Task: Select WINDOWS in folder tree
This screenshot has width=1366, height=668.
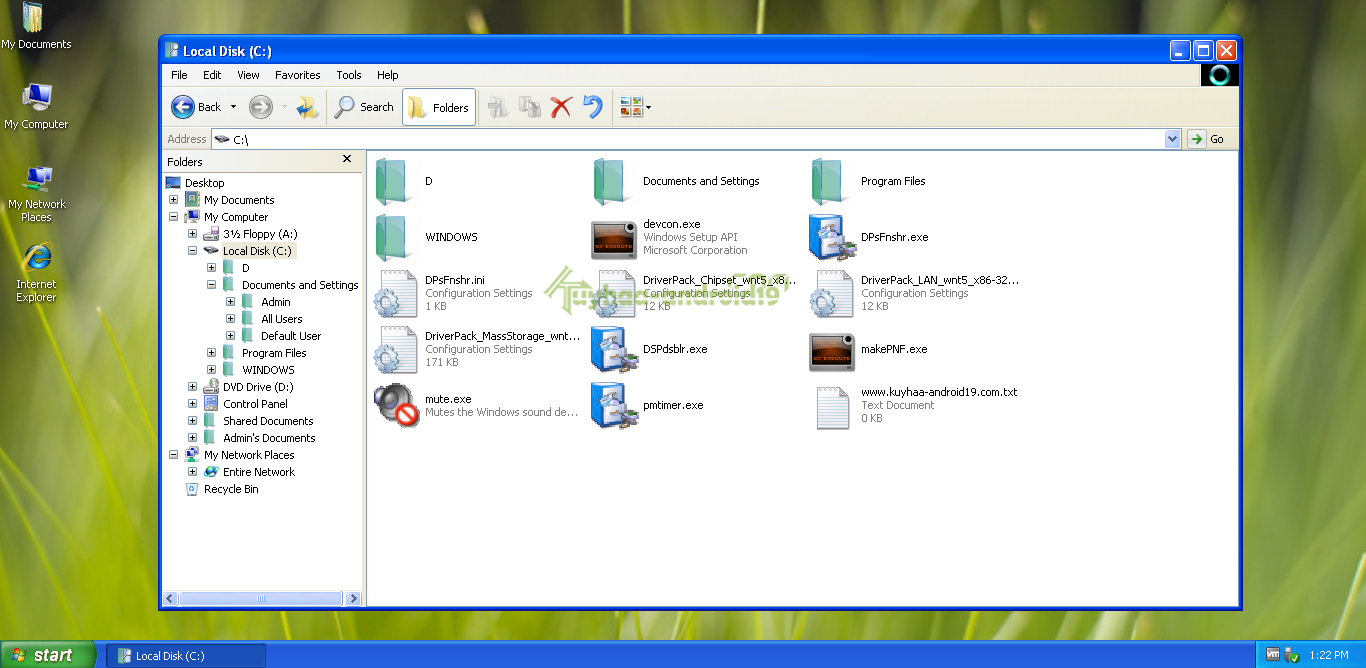Action: [268, 370]
